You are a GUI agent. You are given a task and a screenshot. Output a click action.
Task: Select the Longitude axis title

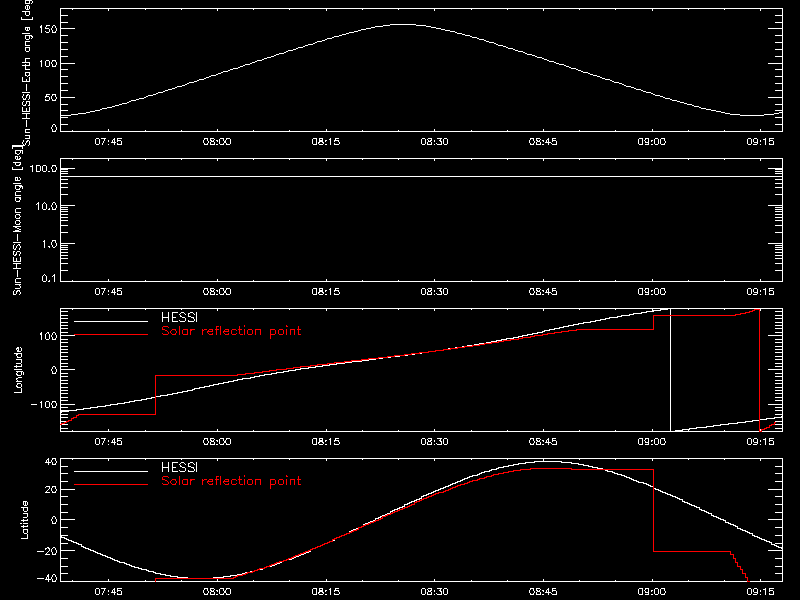click(18, 370)
